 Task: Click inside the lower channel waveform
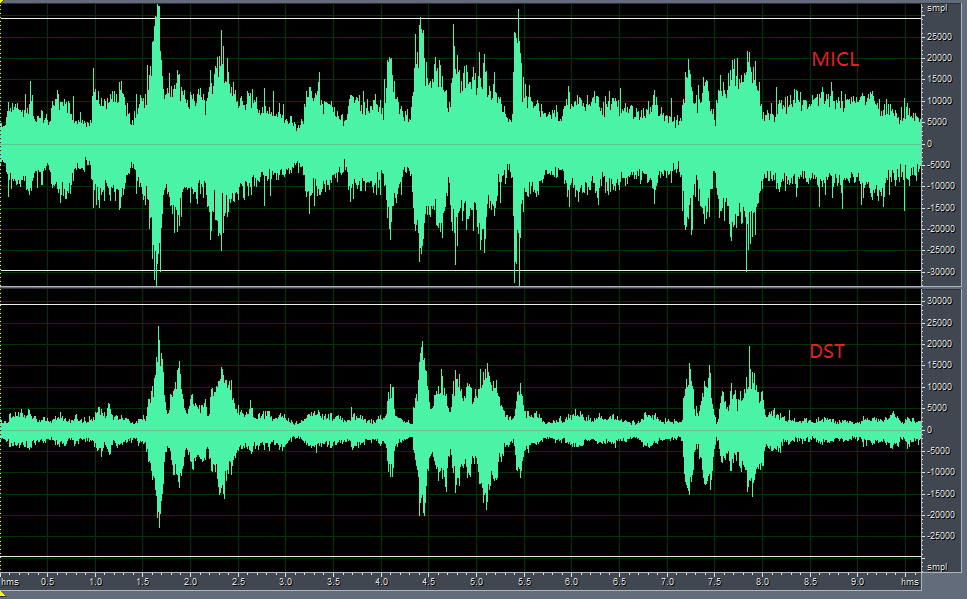click(x=461, y=431)
